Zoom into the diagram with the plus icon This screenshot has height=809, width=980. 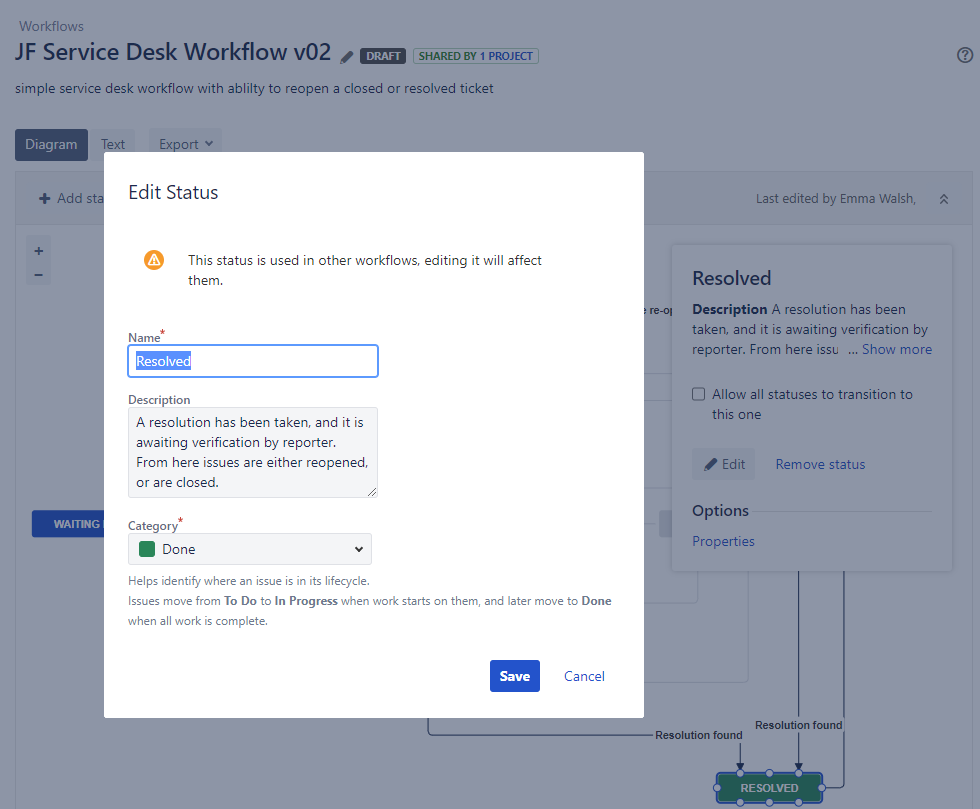point(38,250)
